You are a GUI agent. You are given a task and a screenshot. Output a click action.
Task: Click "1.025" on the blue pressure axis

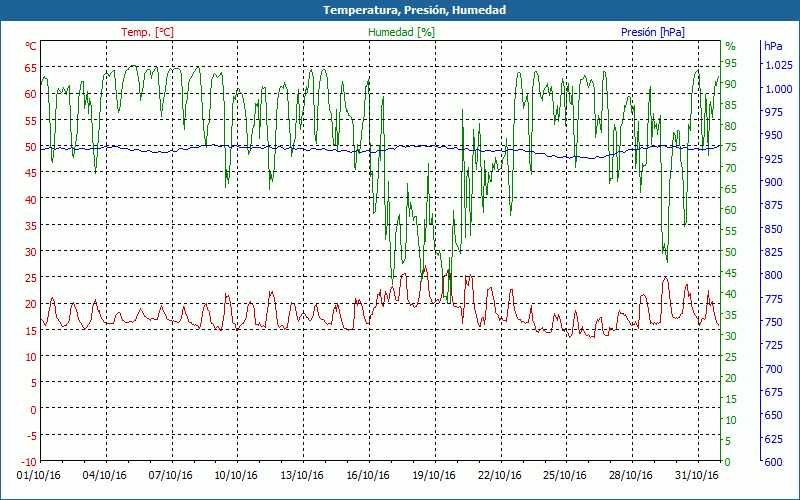779,65
